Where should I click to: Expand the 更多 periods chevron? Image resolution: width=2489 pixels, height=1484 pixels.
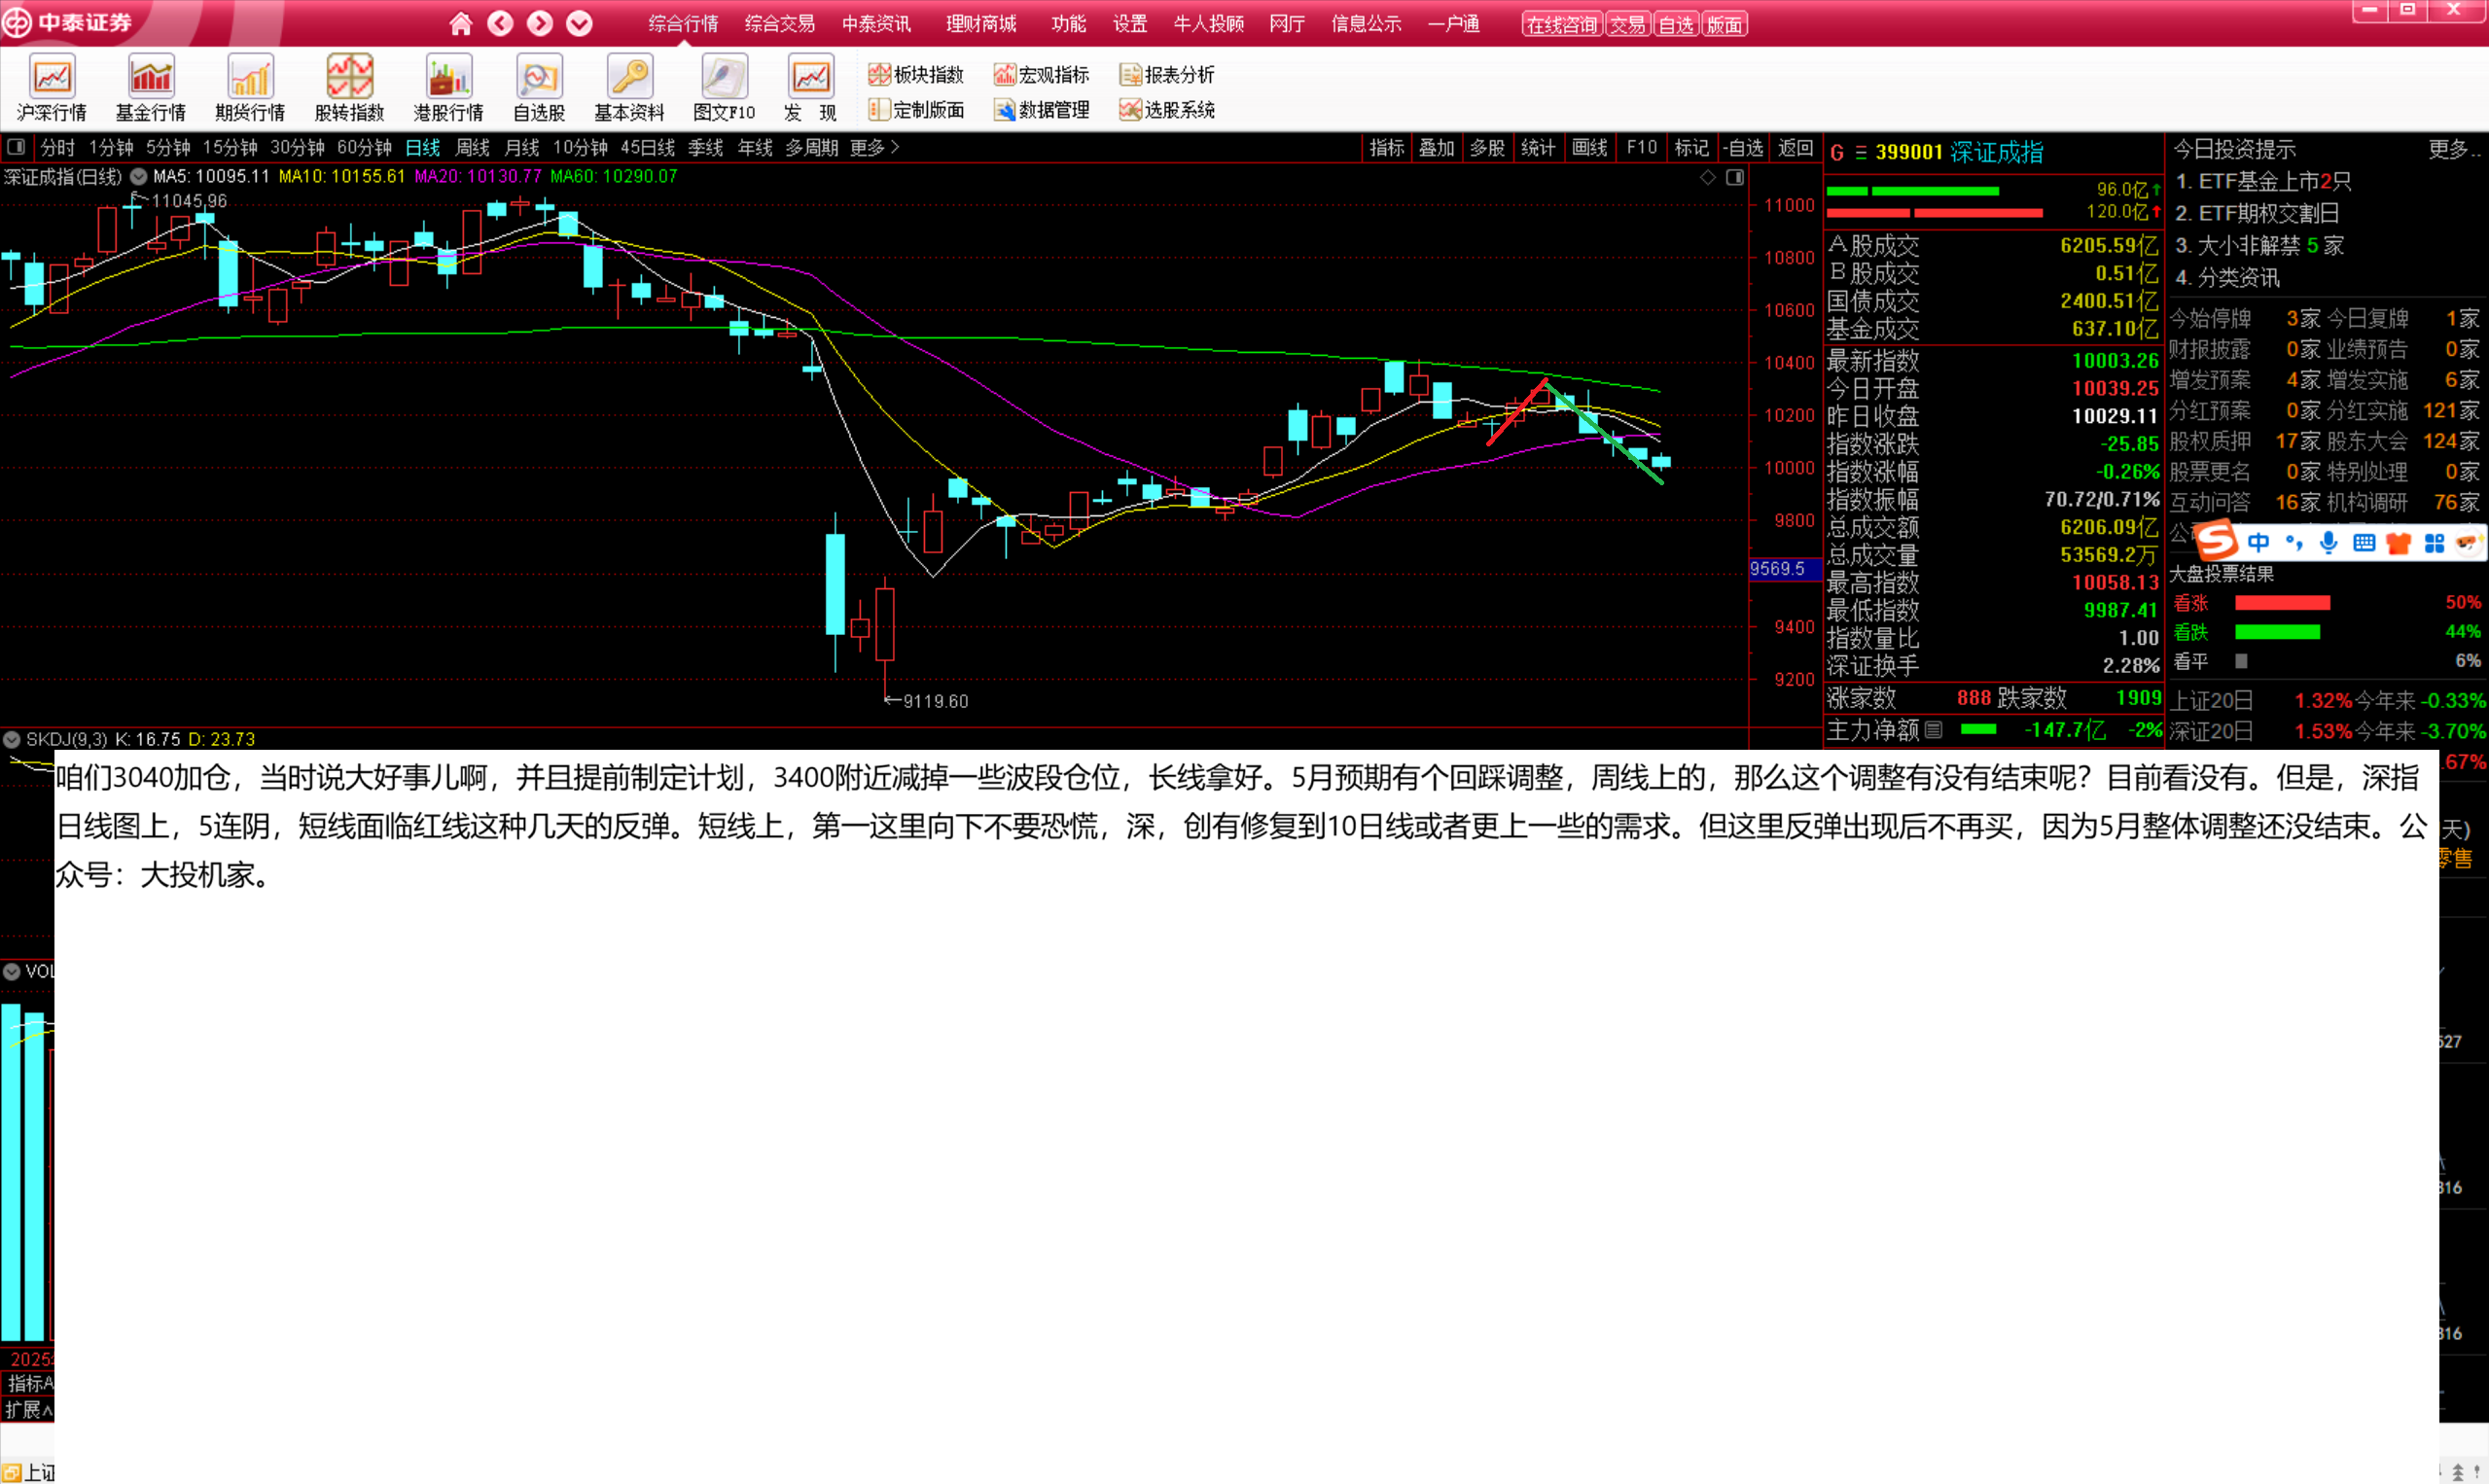pos(875,148)
